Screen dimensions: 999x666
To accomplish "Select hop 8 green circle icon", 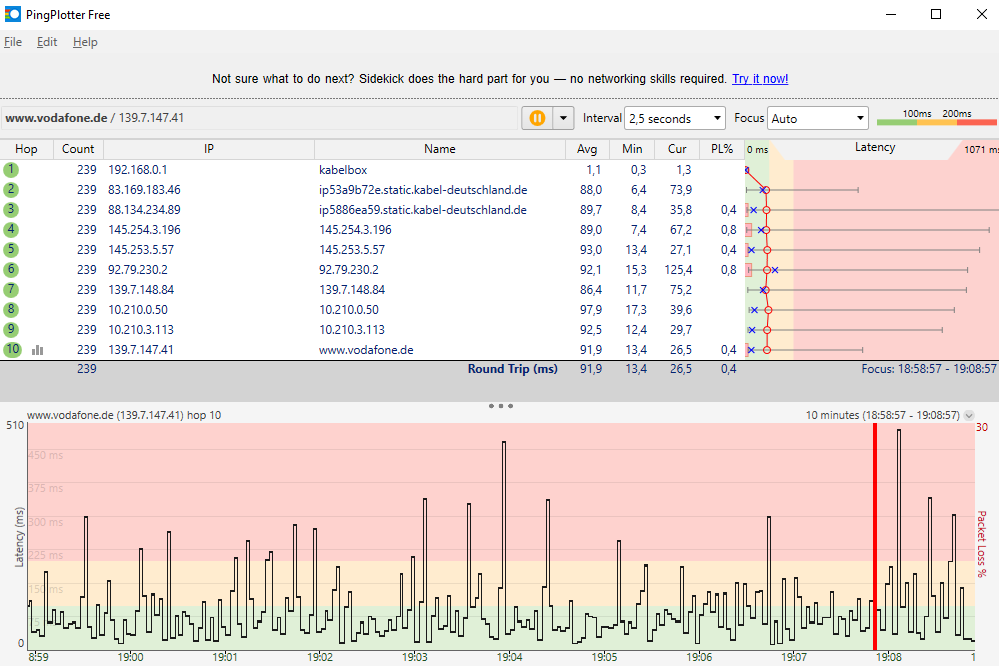I will [x=11, y=309].
